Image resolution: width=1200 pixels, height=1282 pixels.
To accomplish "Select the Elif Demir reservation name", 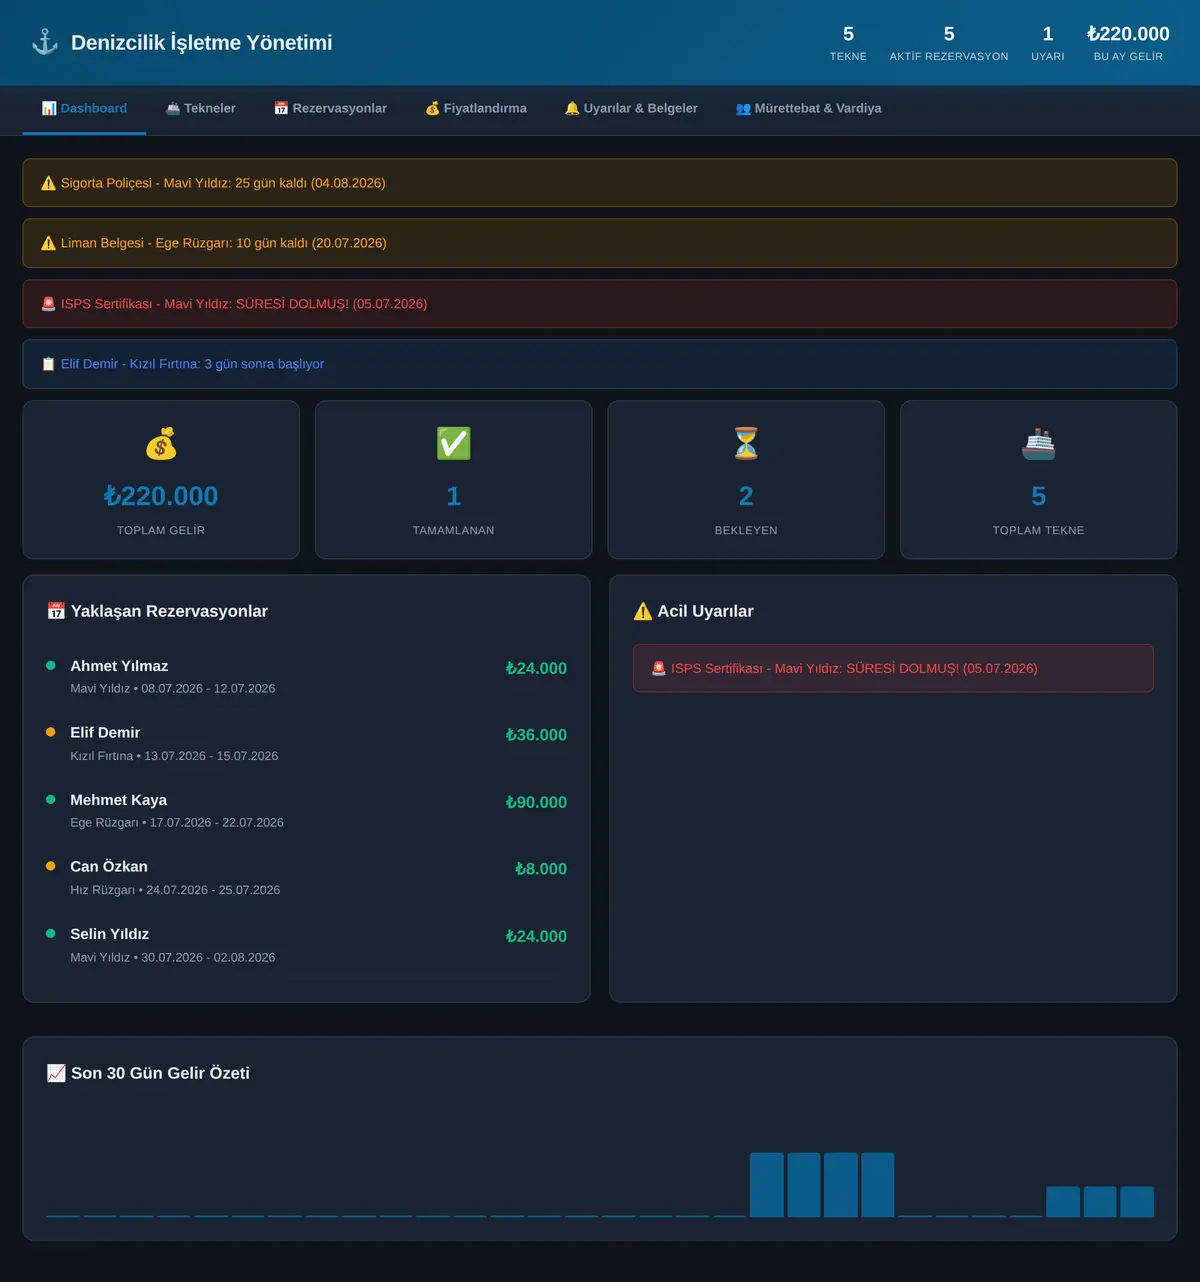I will 105,733.
